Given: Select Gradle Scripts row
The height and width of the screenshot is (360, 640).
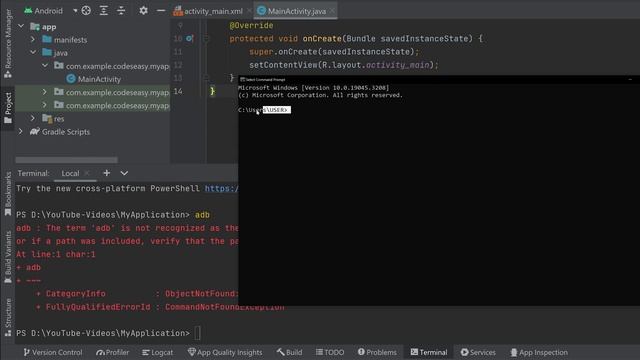Looking at the screenshot, I should [93, 131].
